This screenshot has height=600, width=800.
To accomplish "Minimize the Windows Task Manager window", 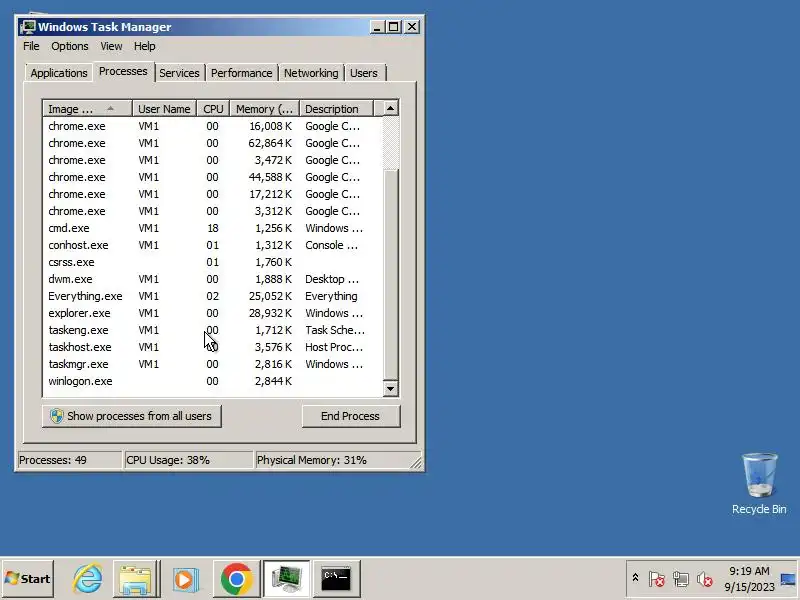I will click(x=377, y=27).
